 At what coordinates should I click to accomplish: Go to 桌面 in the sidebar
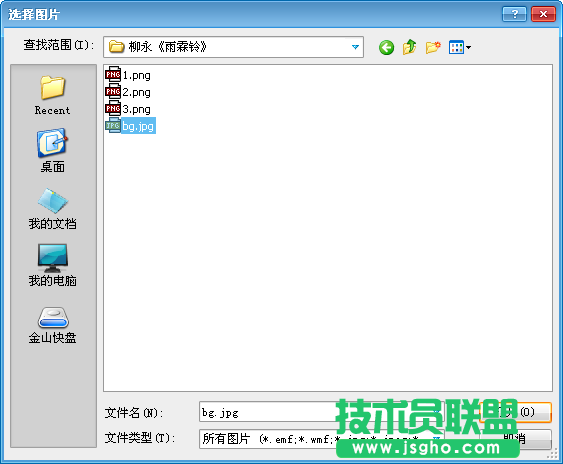pos(52,151)
